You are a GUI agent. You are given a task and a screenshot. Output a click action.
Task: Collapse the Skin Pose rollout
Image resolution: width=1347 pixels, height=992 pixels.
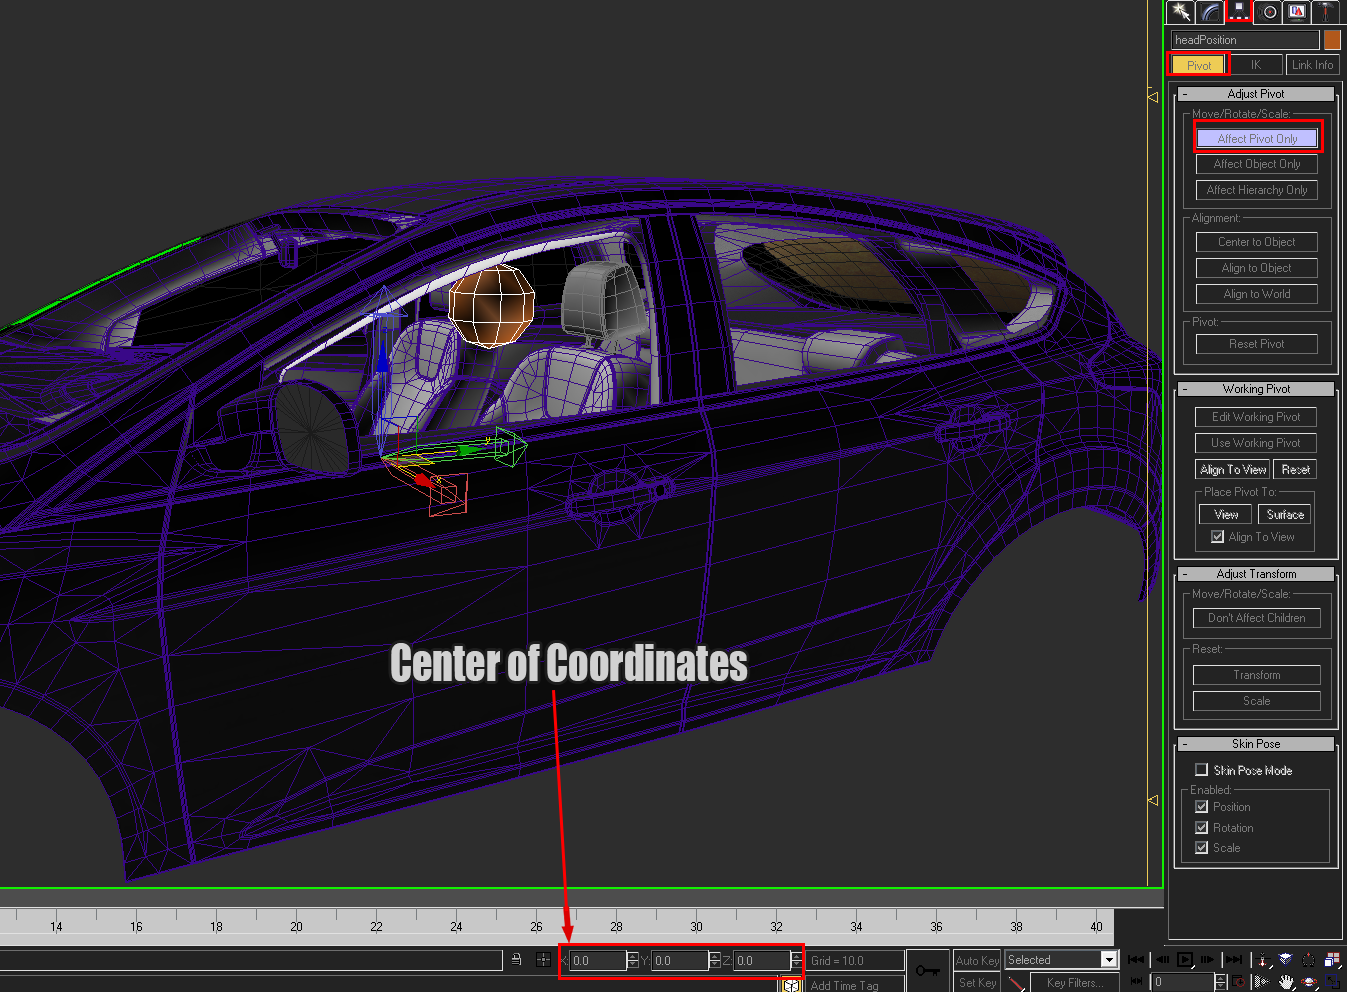(x=1256, y=744)
